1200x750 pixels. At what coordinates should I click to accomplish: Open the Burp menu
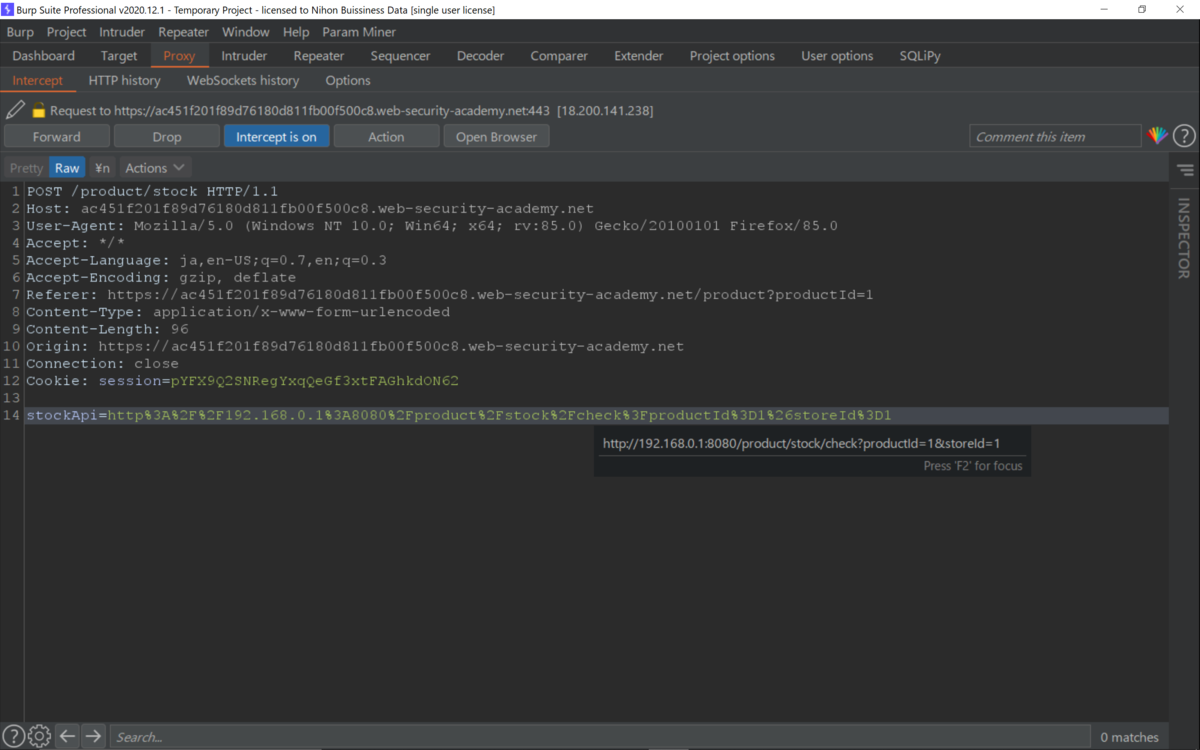[x=20, y=32]
